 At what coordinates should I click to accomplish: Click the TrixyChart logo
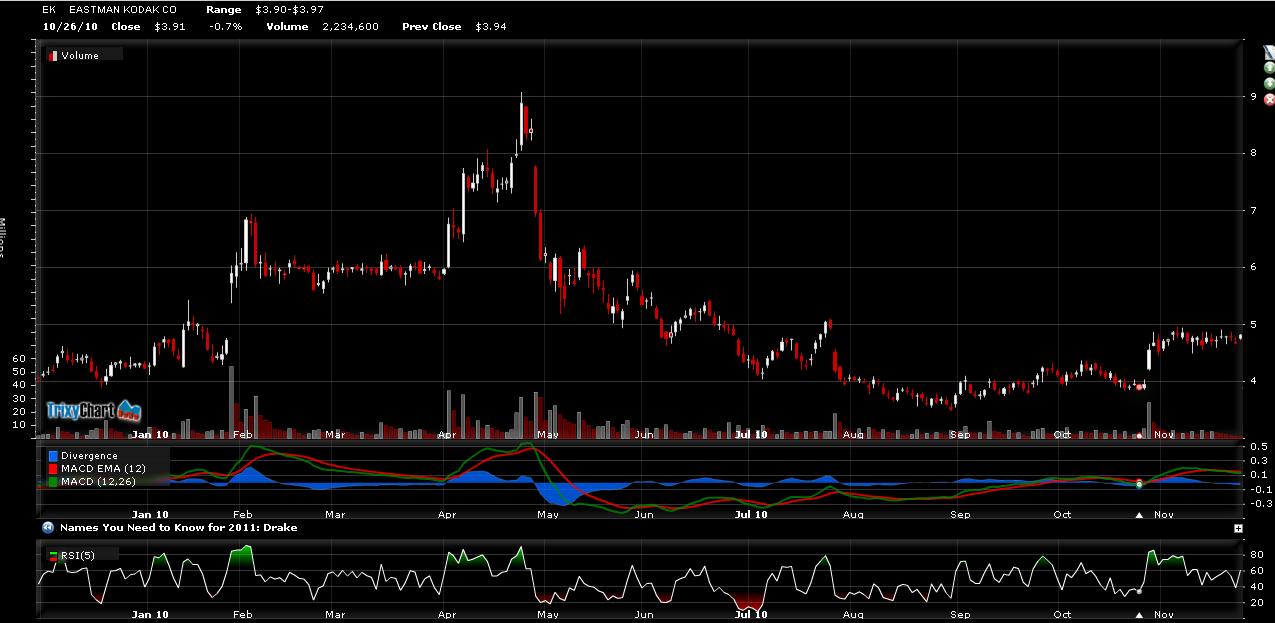tap(94, 410)
